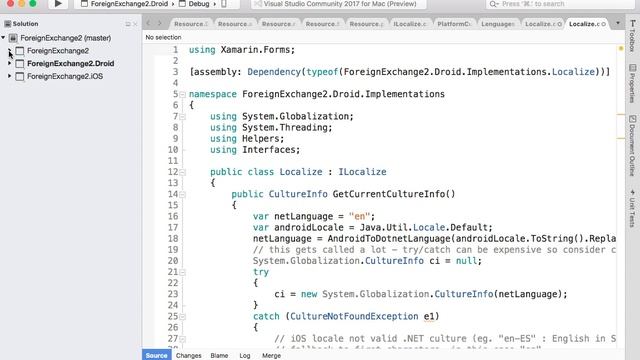Open the tab overflow dropdown arrow

[618, 23]
